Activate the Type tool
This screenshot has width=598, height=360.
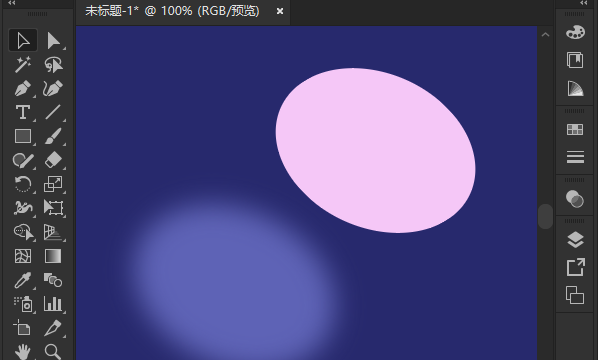[x=23, y=112]
